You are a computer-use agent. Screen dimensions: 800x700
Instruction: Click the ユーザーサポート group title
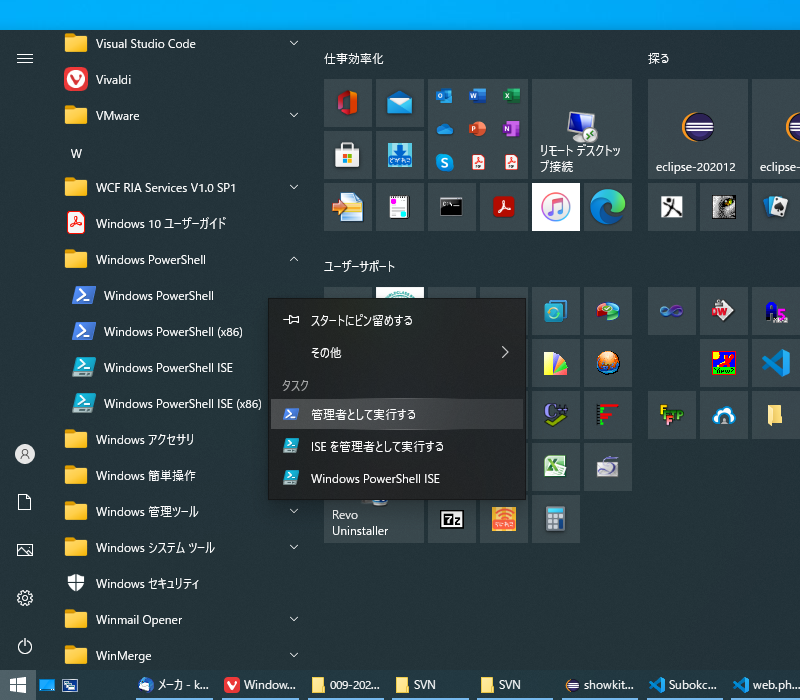pos(359,266)
